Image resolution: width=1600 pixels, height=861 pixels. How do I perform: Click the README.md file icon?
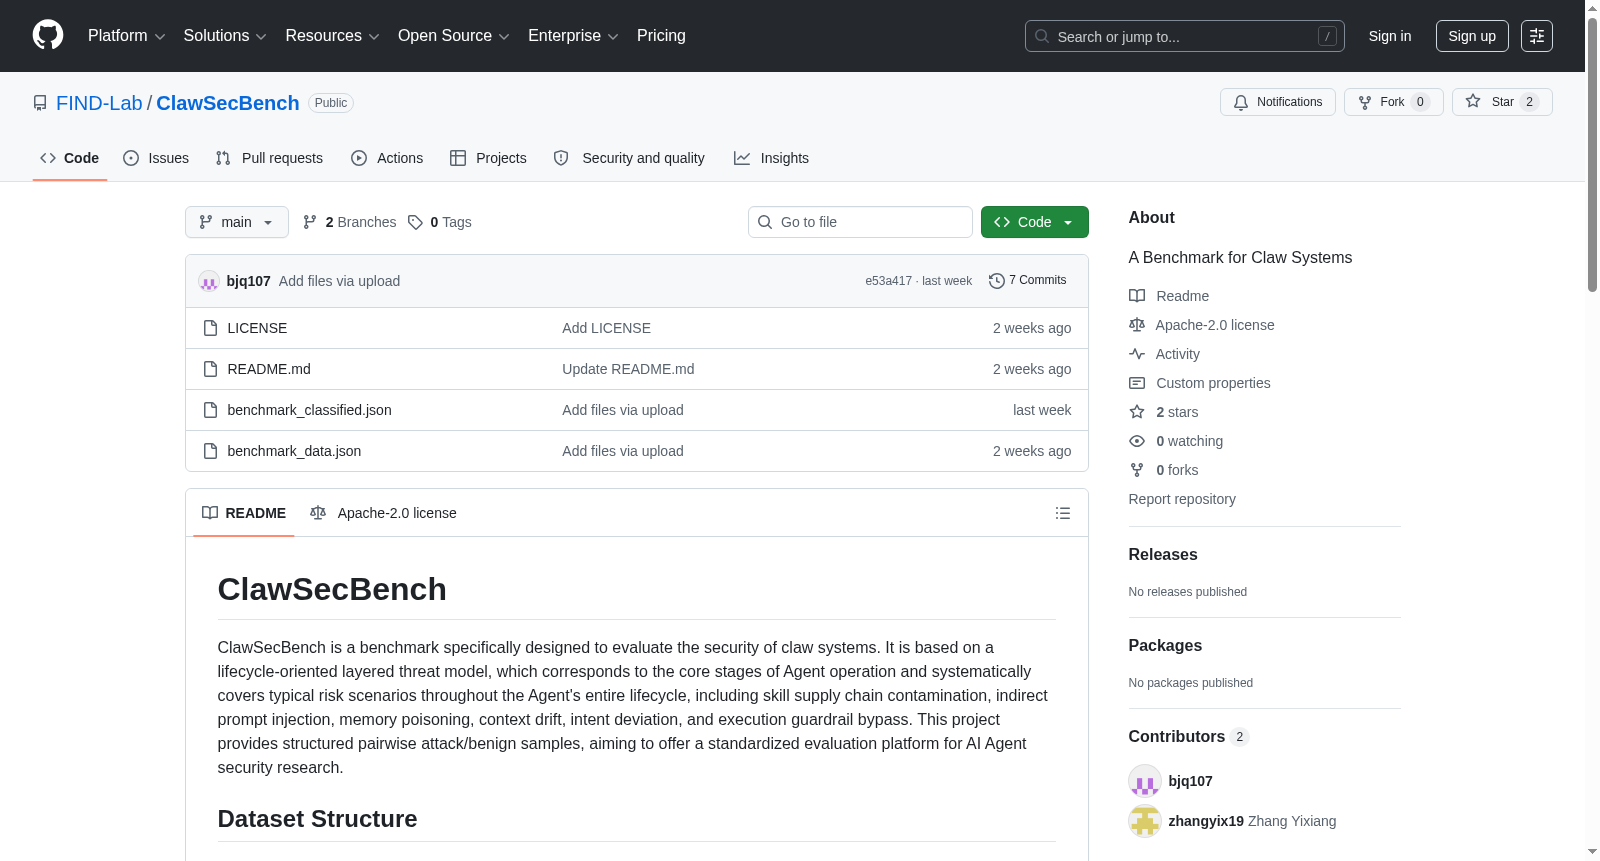pos(210,369)
